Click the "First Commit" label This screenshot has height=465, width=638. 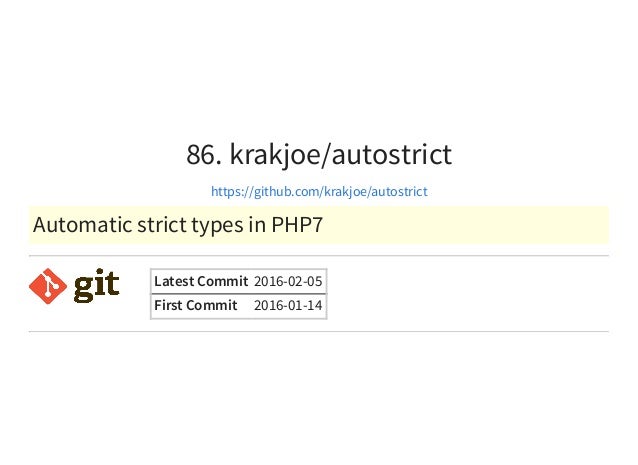click(196, 305)
